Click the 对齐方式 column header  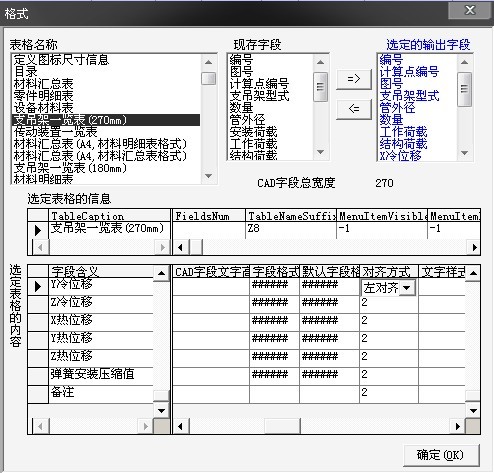pyautogui.click(x=389, y=272)
